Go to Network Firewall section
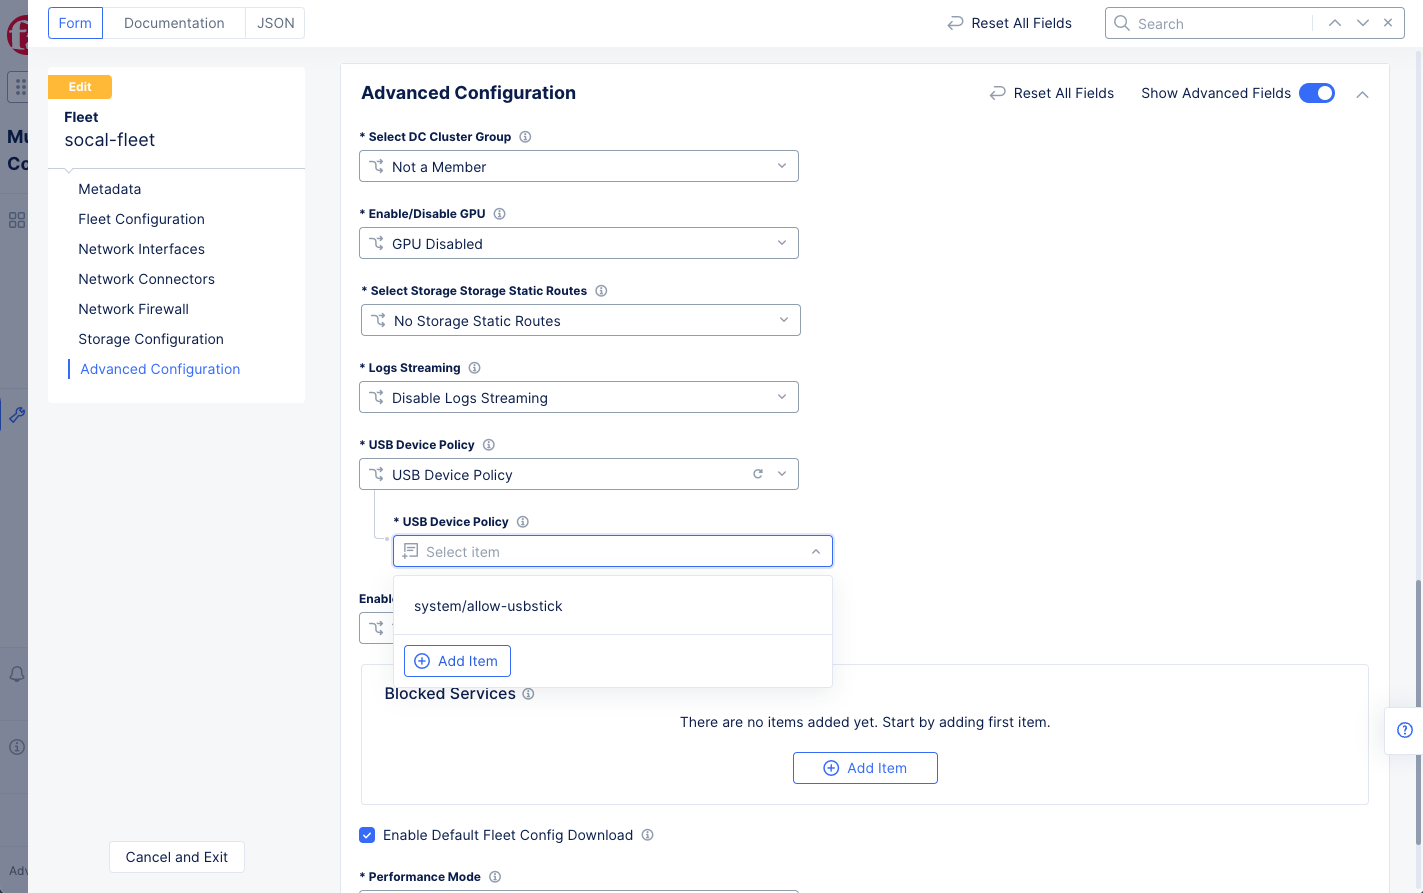This screenshot has width=1423, height=893. (134, 309)
